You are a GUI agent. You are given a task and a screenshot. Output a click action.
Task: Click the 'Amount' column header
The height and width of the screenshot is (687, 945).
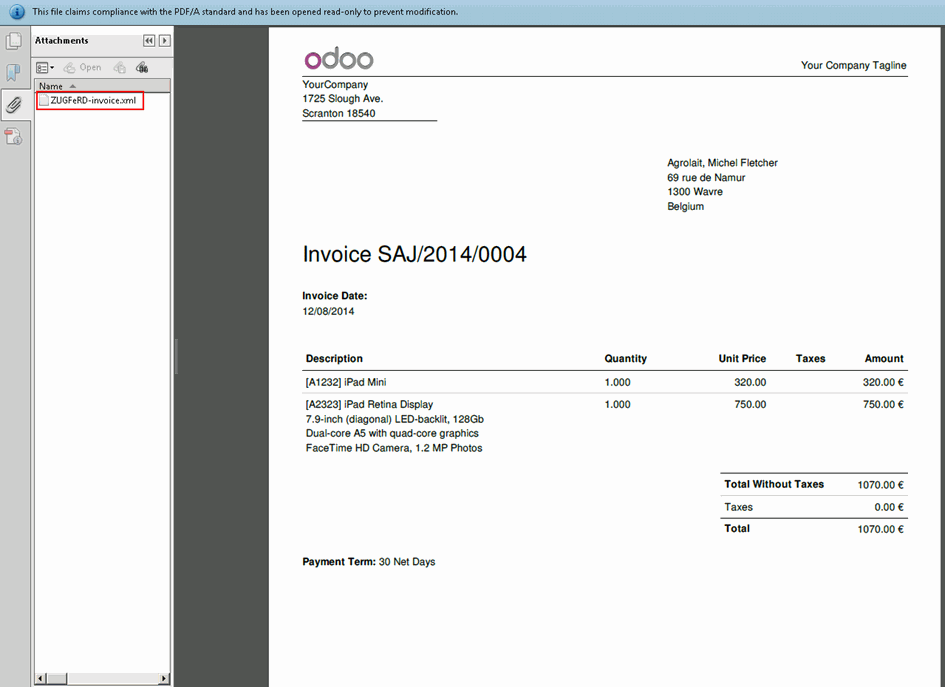884,359
